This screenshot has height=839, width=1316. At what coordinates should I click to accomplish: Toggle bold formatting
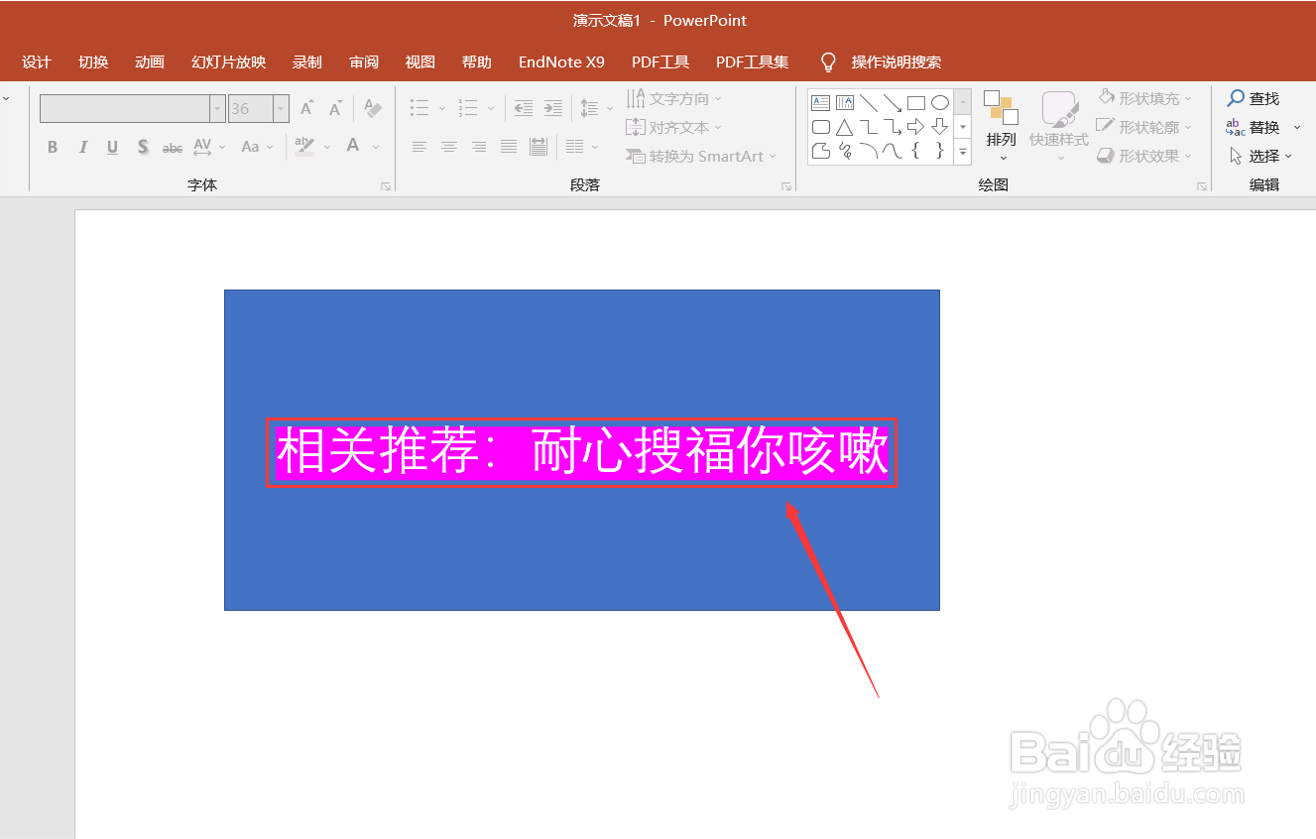[53, 147]
